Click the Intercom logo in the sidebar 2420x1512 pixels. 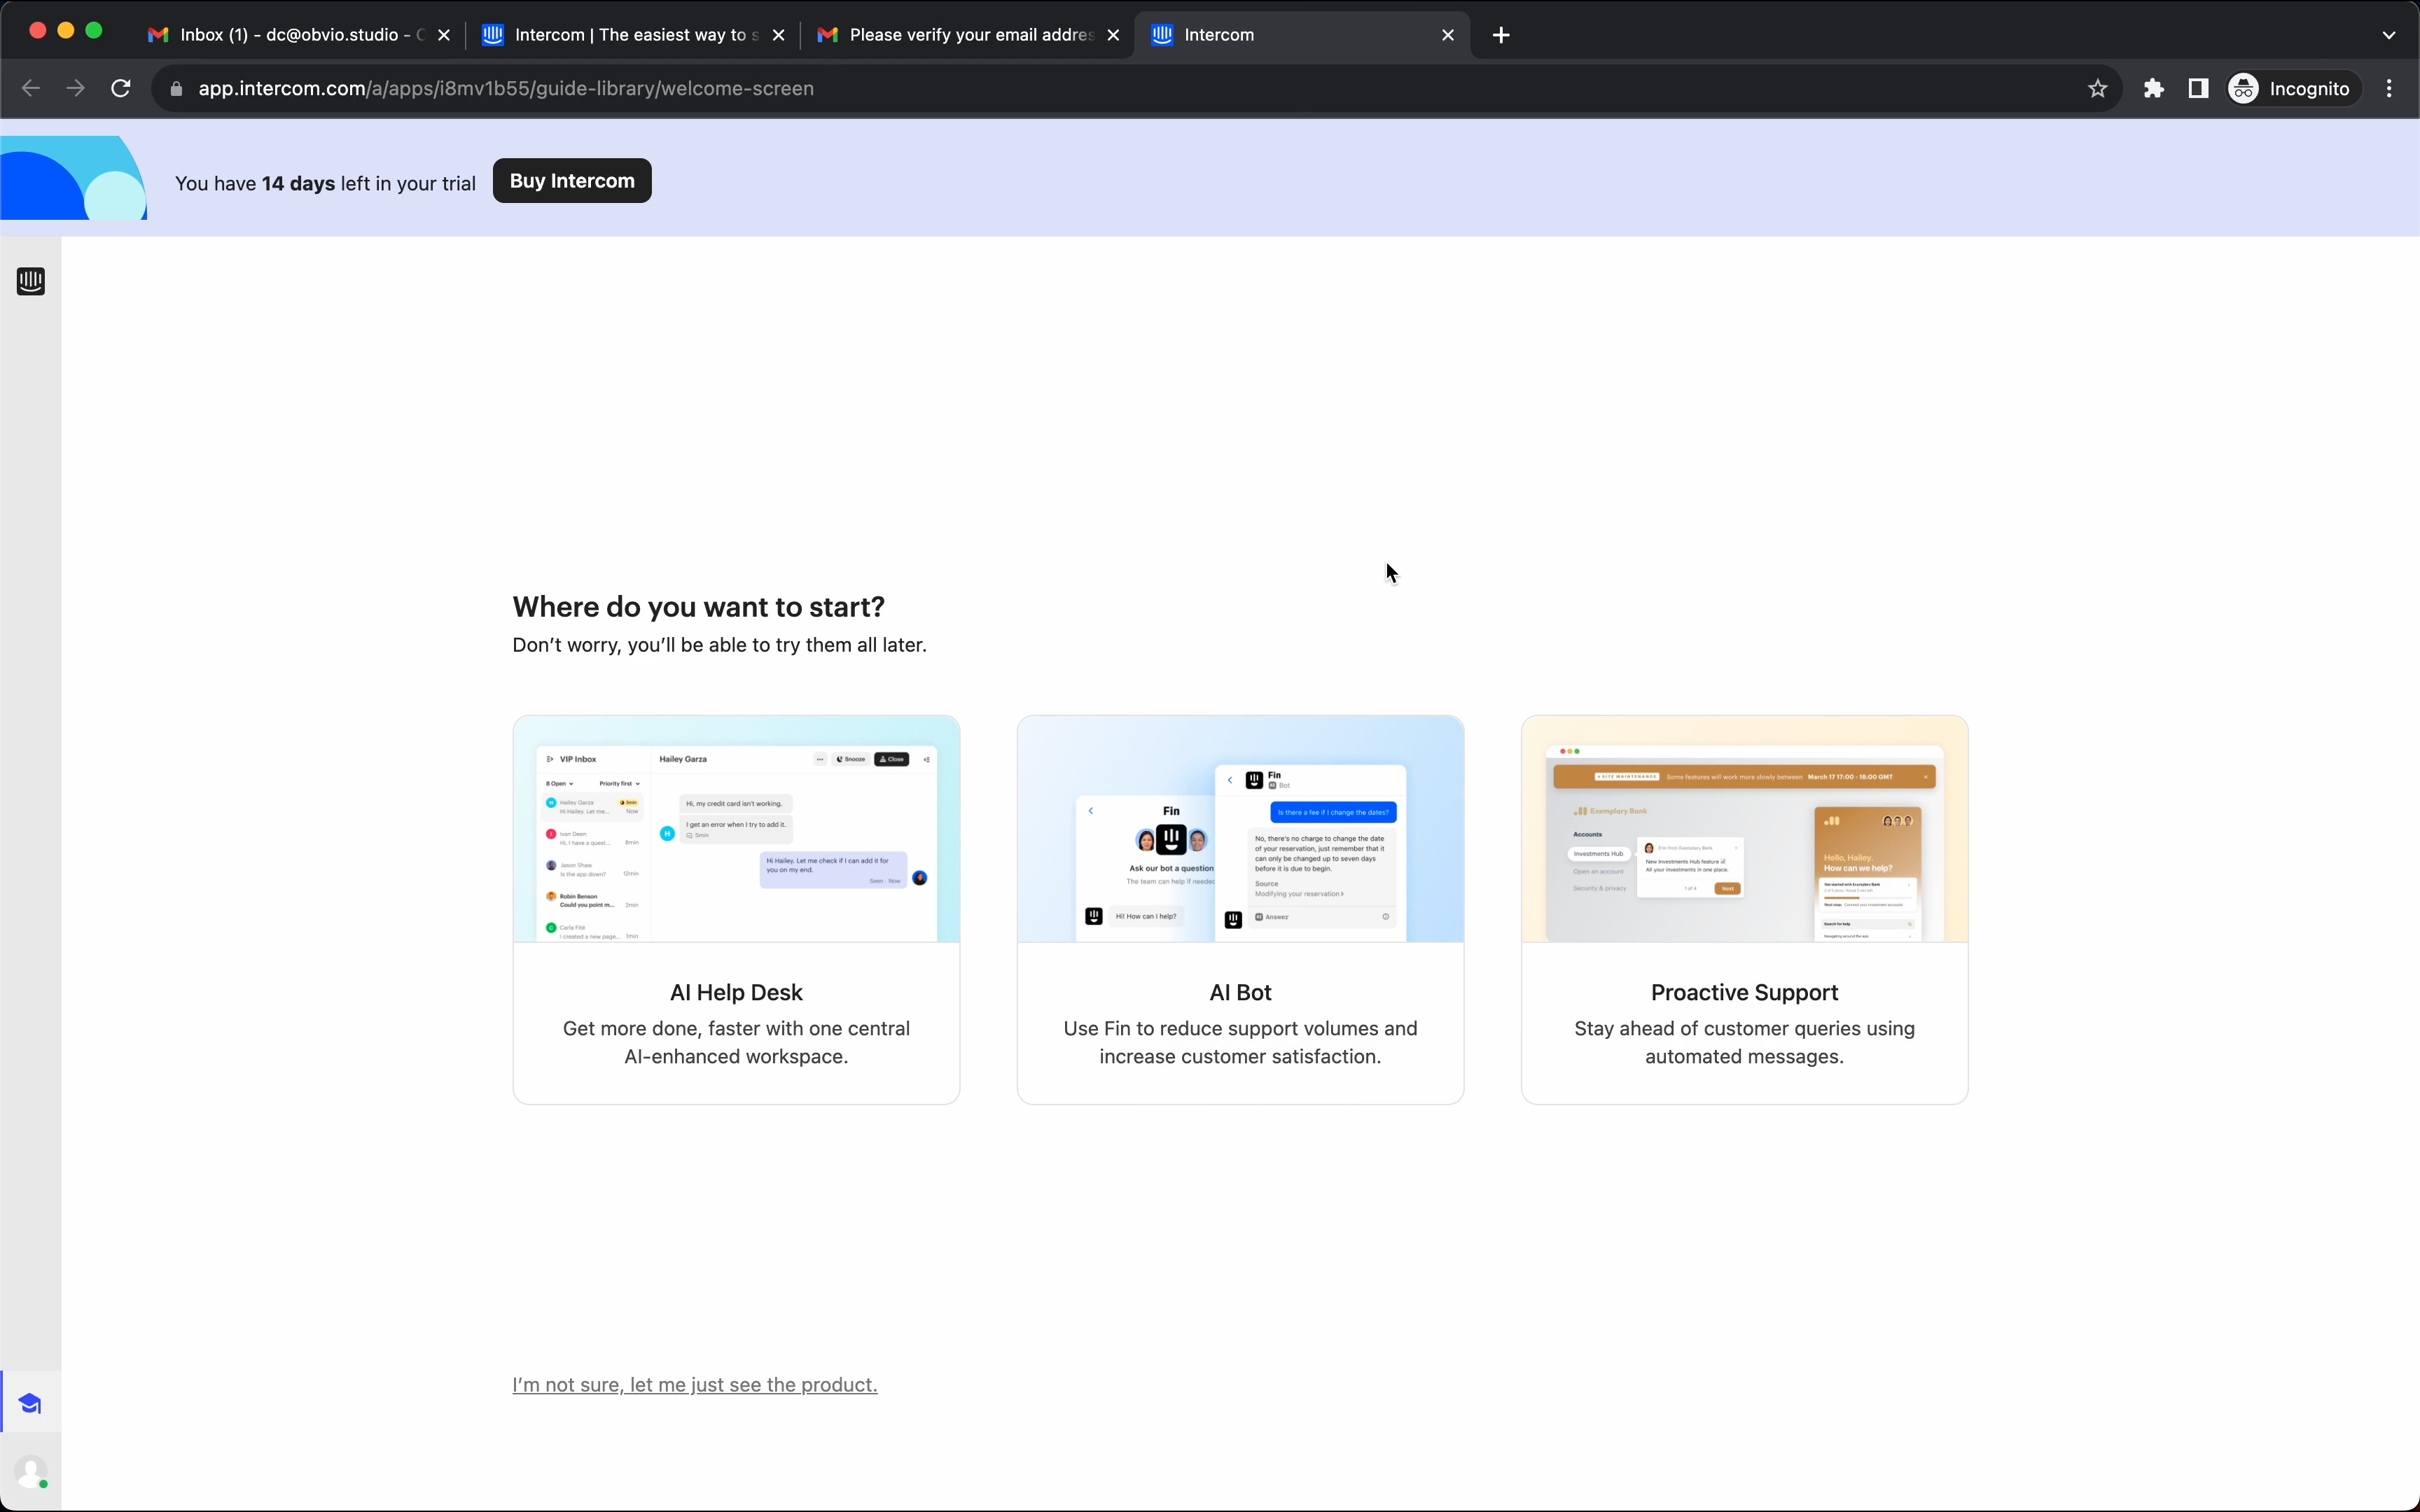30,281
